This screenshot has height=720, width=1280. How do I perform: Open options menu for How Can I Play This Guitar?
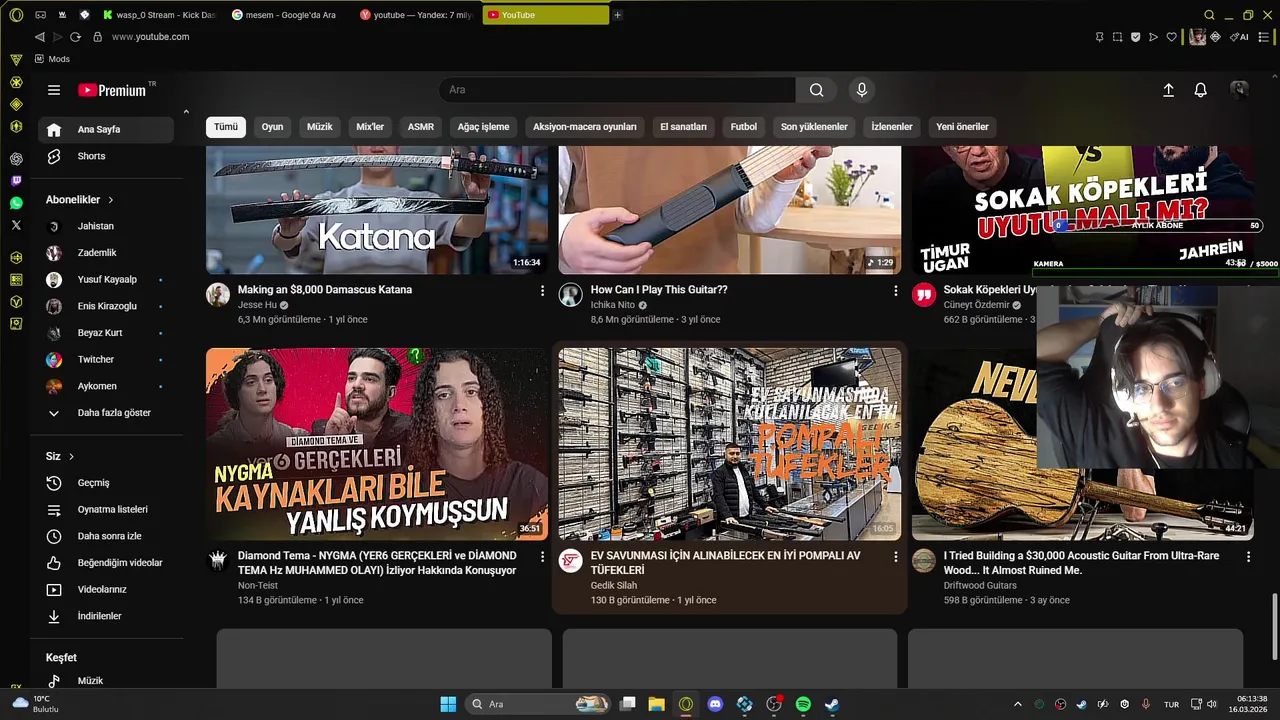click(896, 291)
